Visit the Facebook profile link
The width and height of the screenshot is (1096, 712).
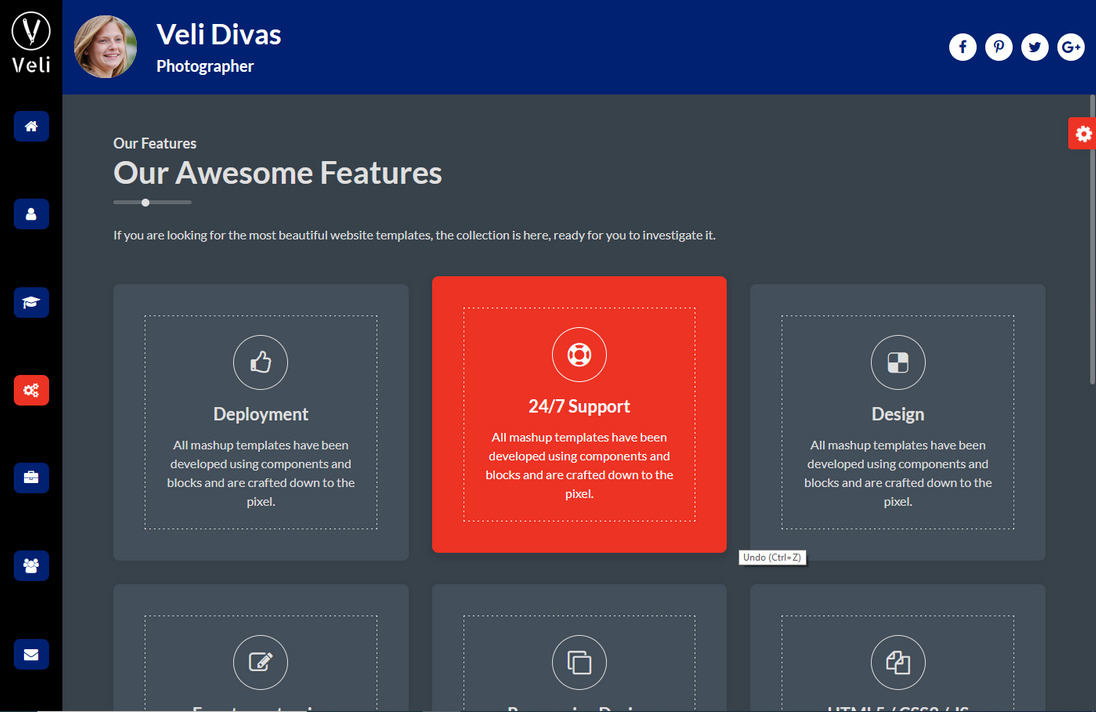[x=962, y=47]
